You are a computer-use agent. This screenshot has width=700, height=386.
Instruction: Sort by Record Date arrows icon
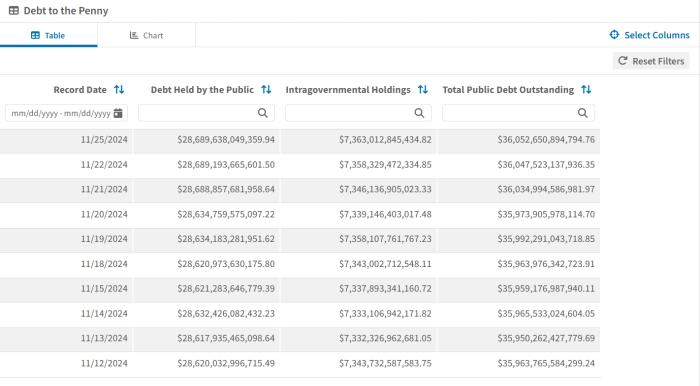119,89
